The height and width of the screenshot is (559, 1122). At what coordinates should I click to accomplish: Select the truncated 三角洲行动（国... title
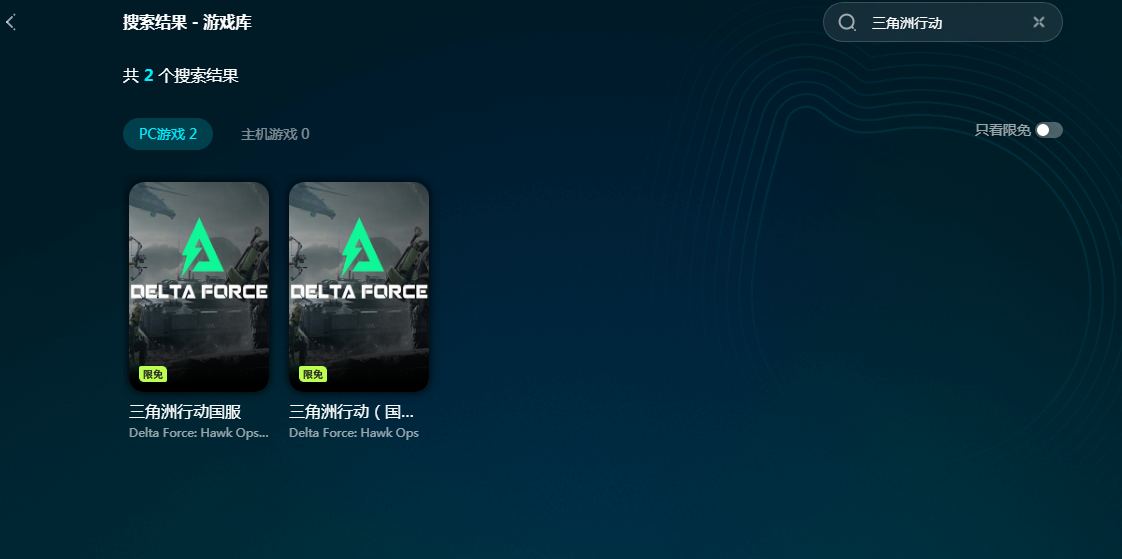point(351,412)
